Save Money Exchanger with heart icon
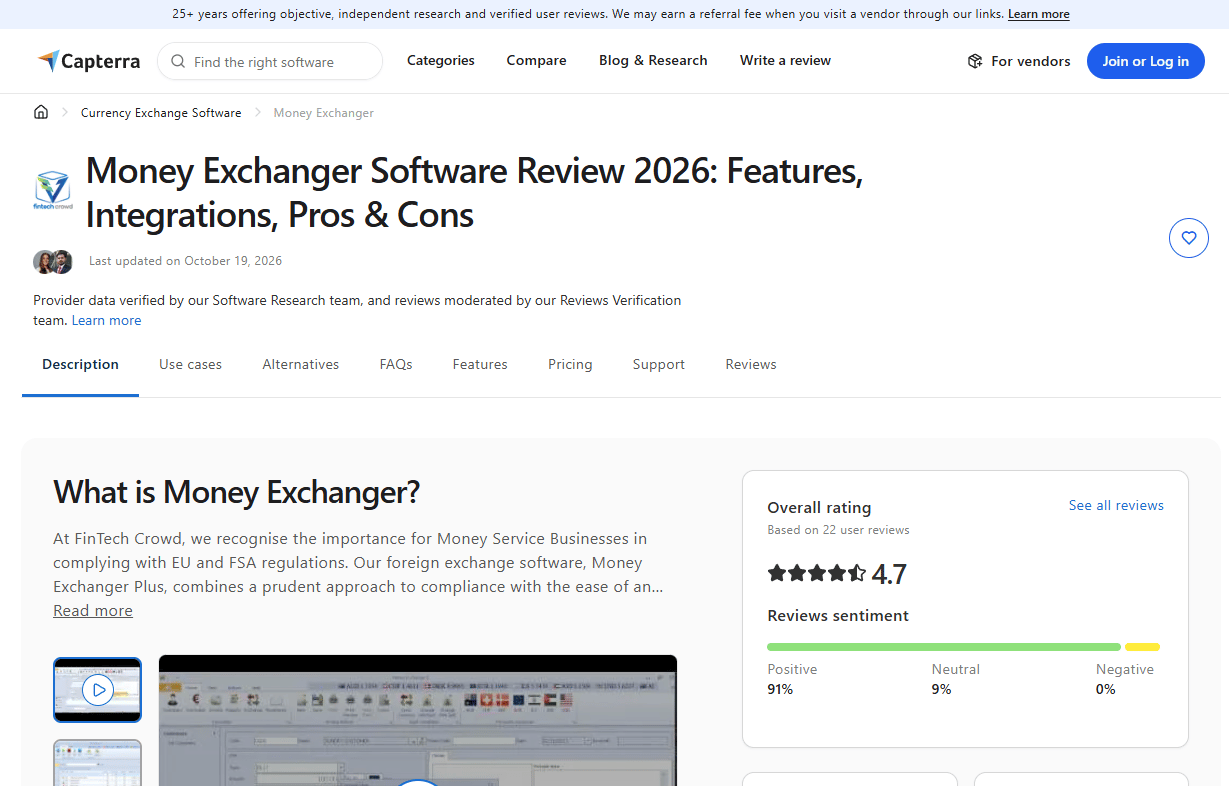1229x786 pixels. pos(1189,238)
